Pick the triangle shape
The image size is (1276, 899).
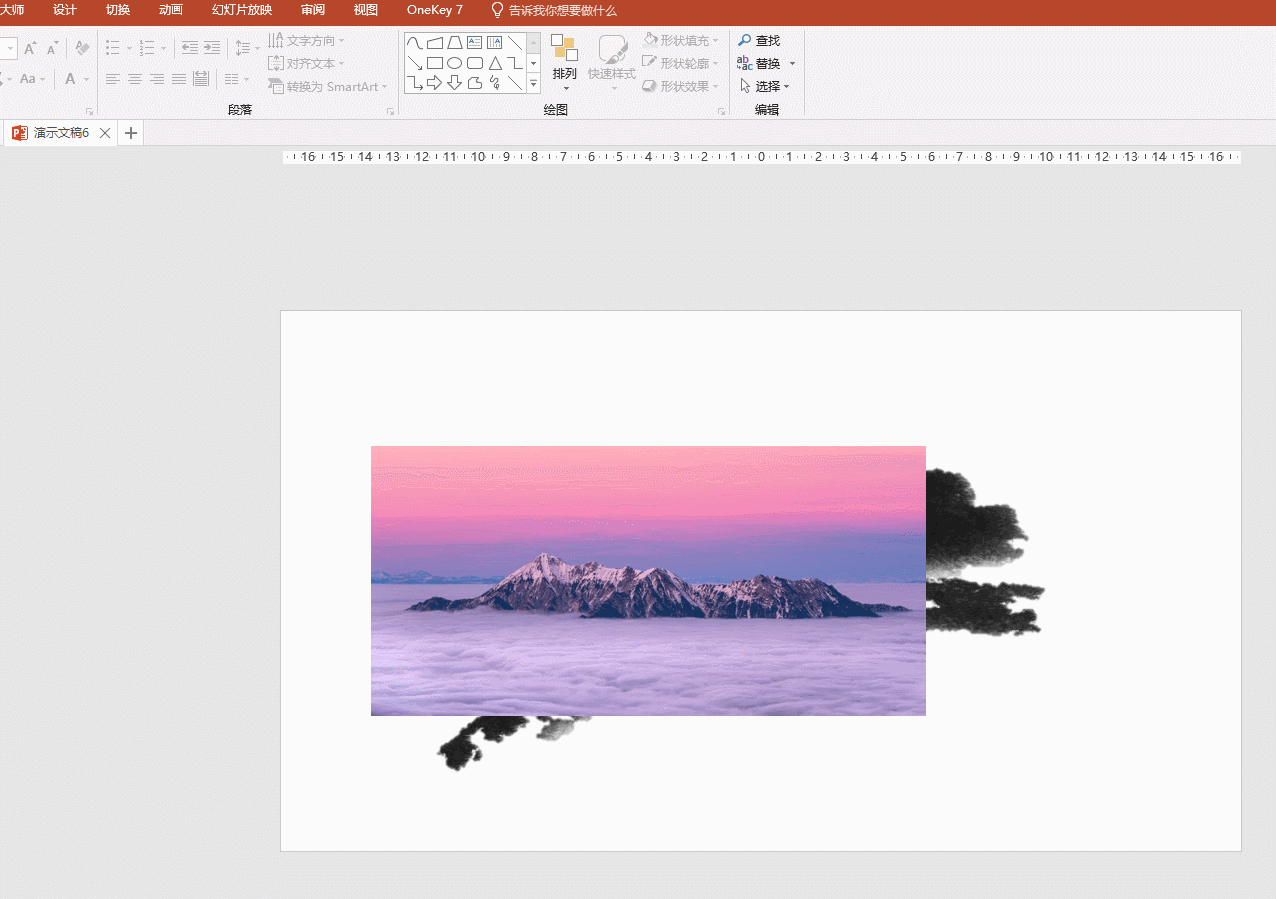pyautogui.click(x=494, y=63)
